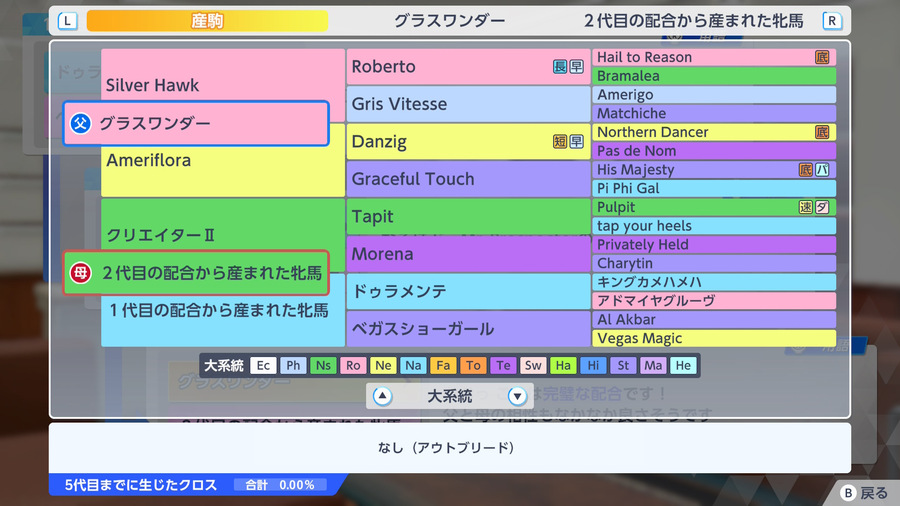The height and width of the screenshot is (506, 900).
Task: Select the Graceful Touch pedigree cell
Action: [468, 179]
